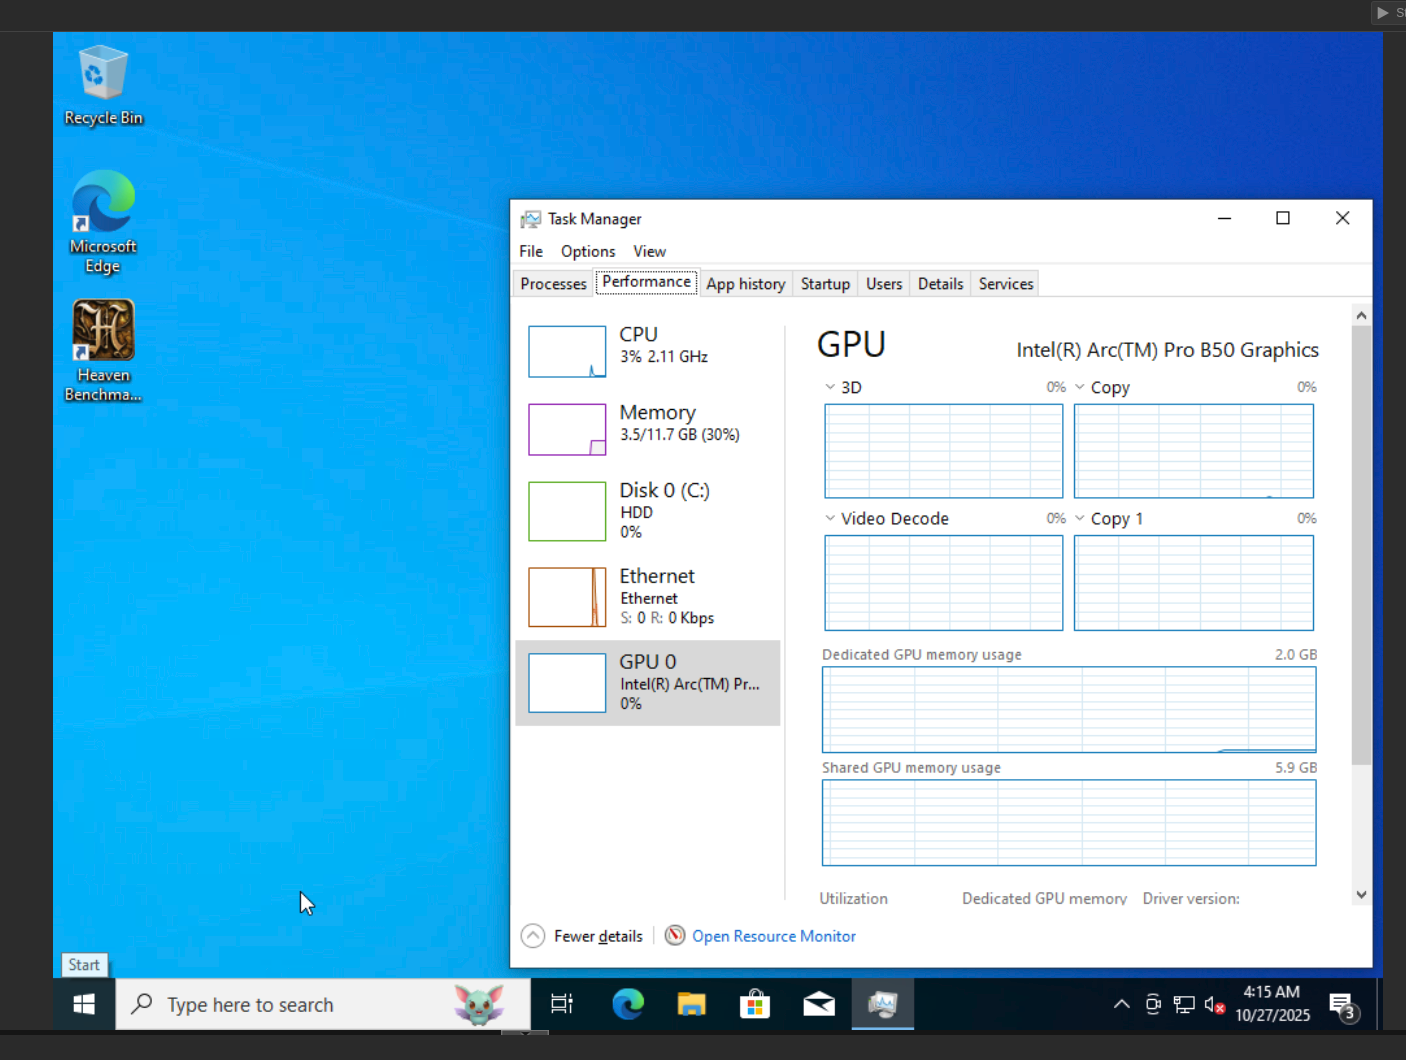Open the notification center icon
The height and width of the screenshot is (1060, 1406).
1341,1005
